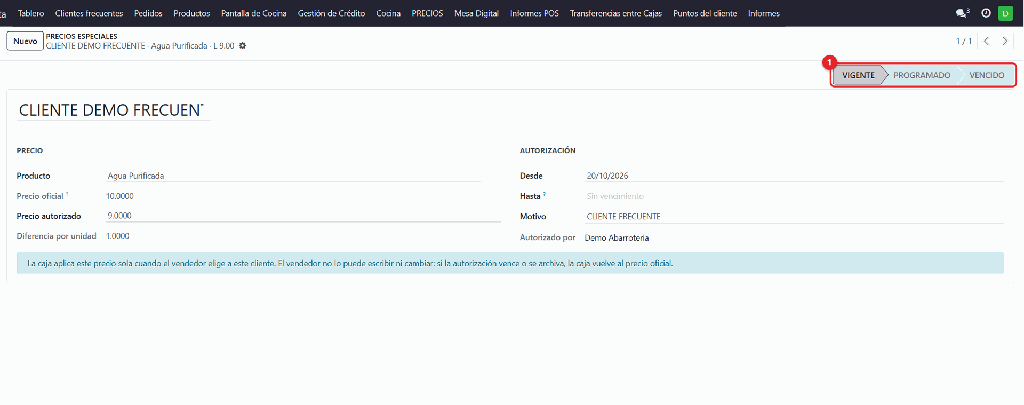The width and height of the screenshot is (1024, 405).
Task: Click the gear actions icon beside record title
Action: click(242, 46)
